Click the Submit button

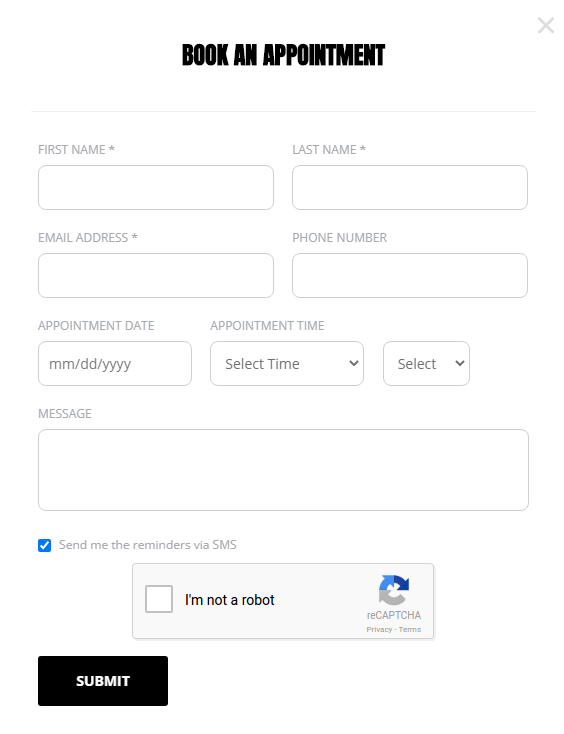click(x=103, y=681)
